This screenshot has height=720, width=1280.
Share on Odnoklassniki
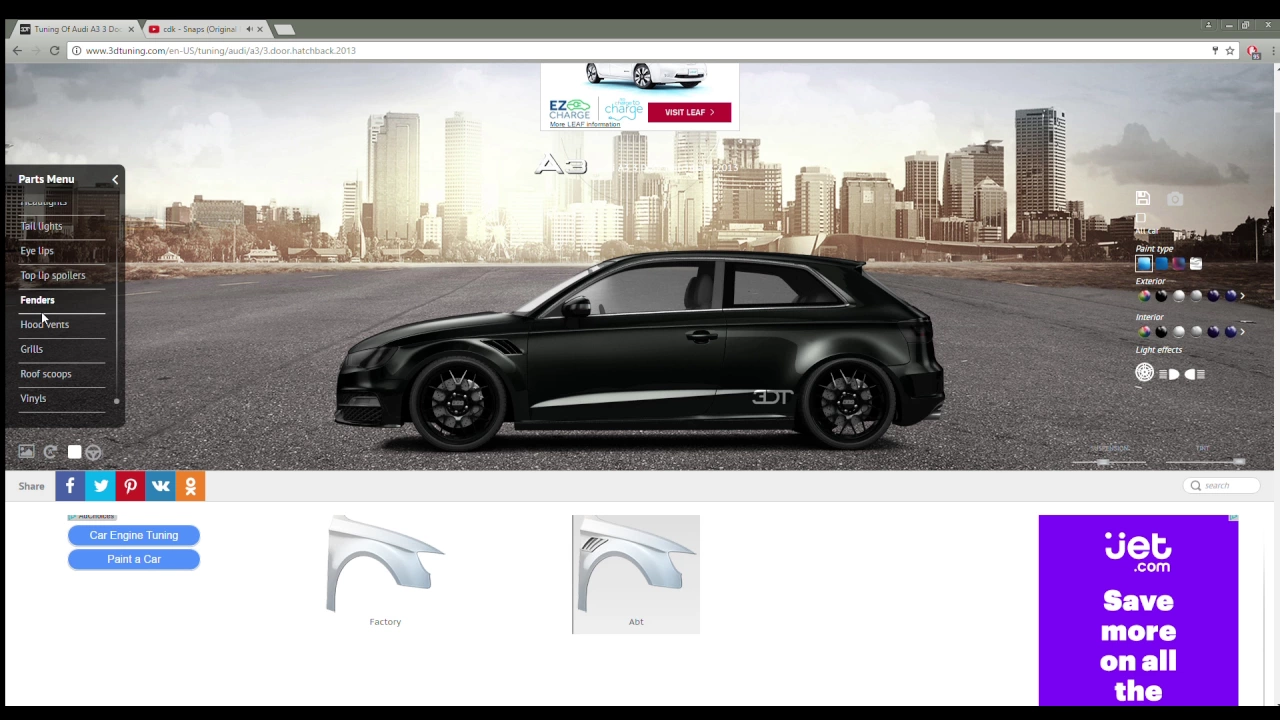(190, 486)
